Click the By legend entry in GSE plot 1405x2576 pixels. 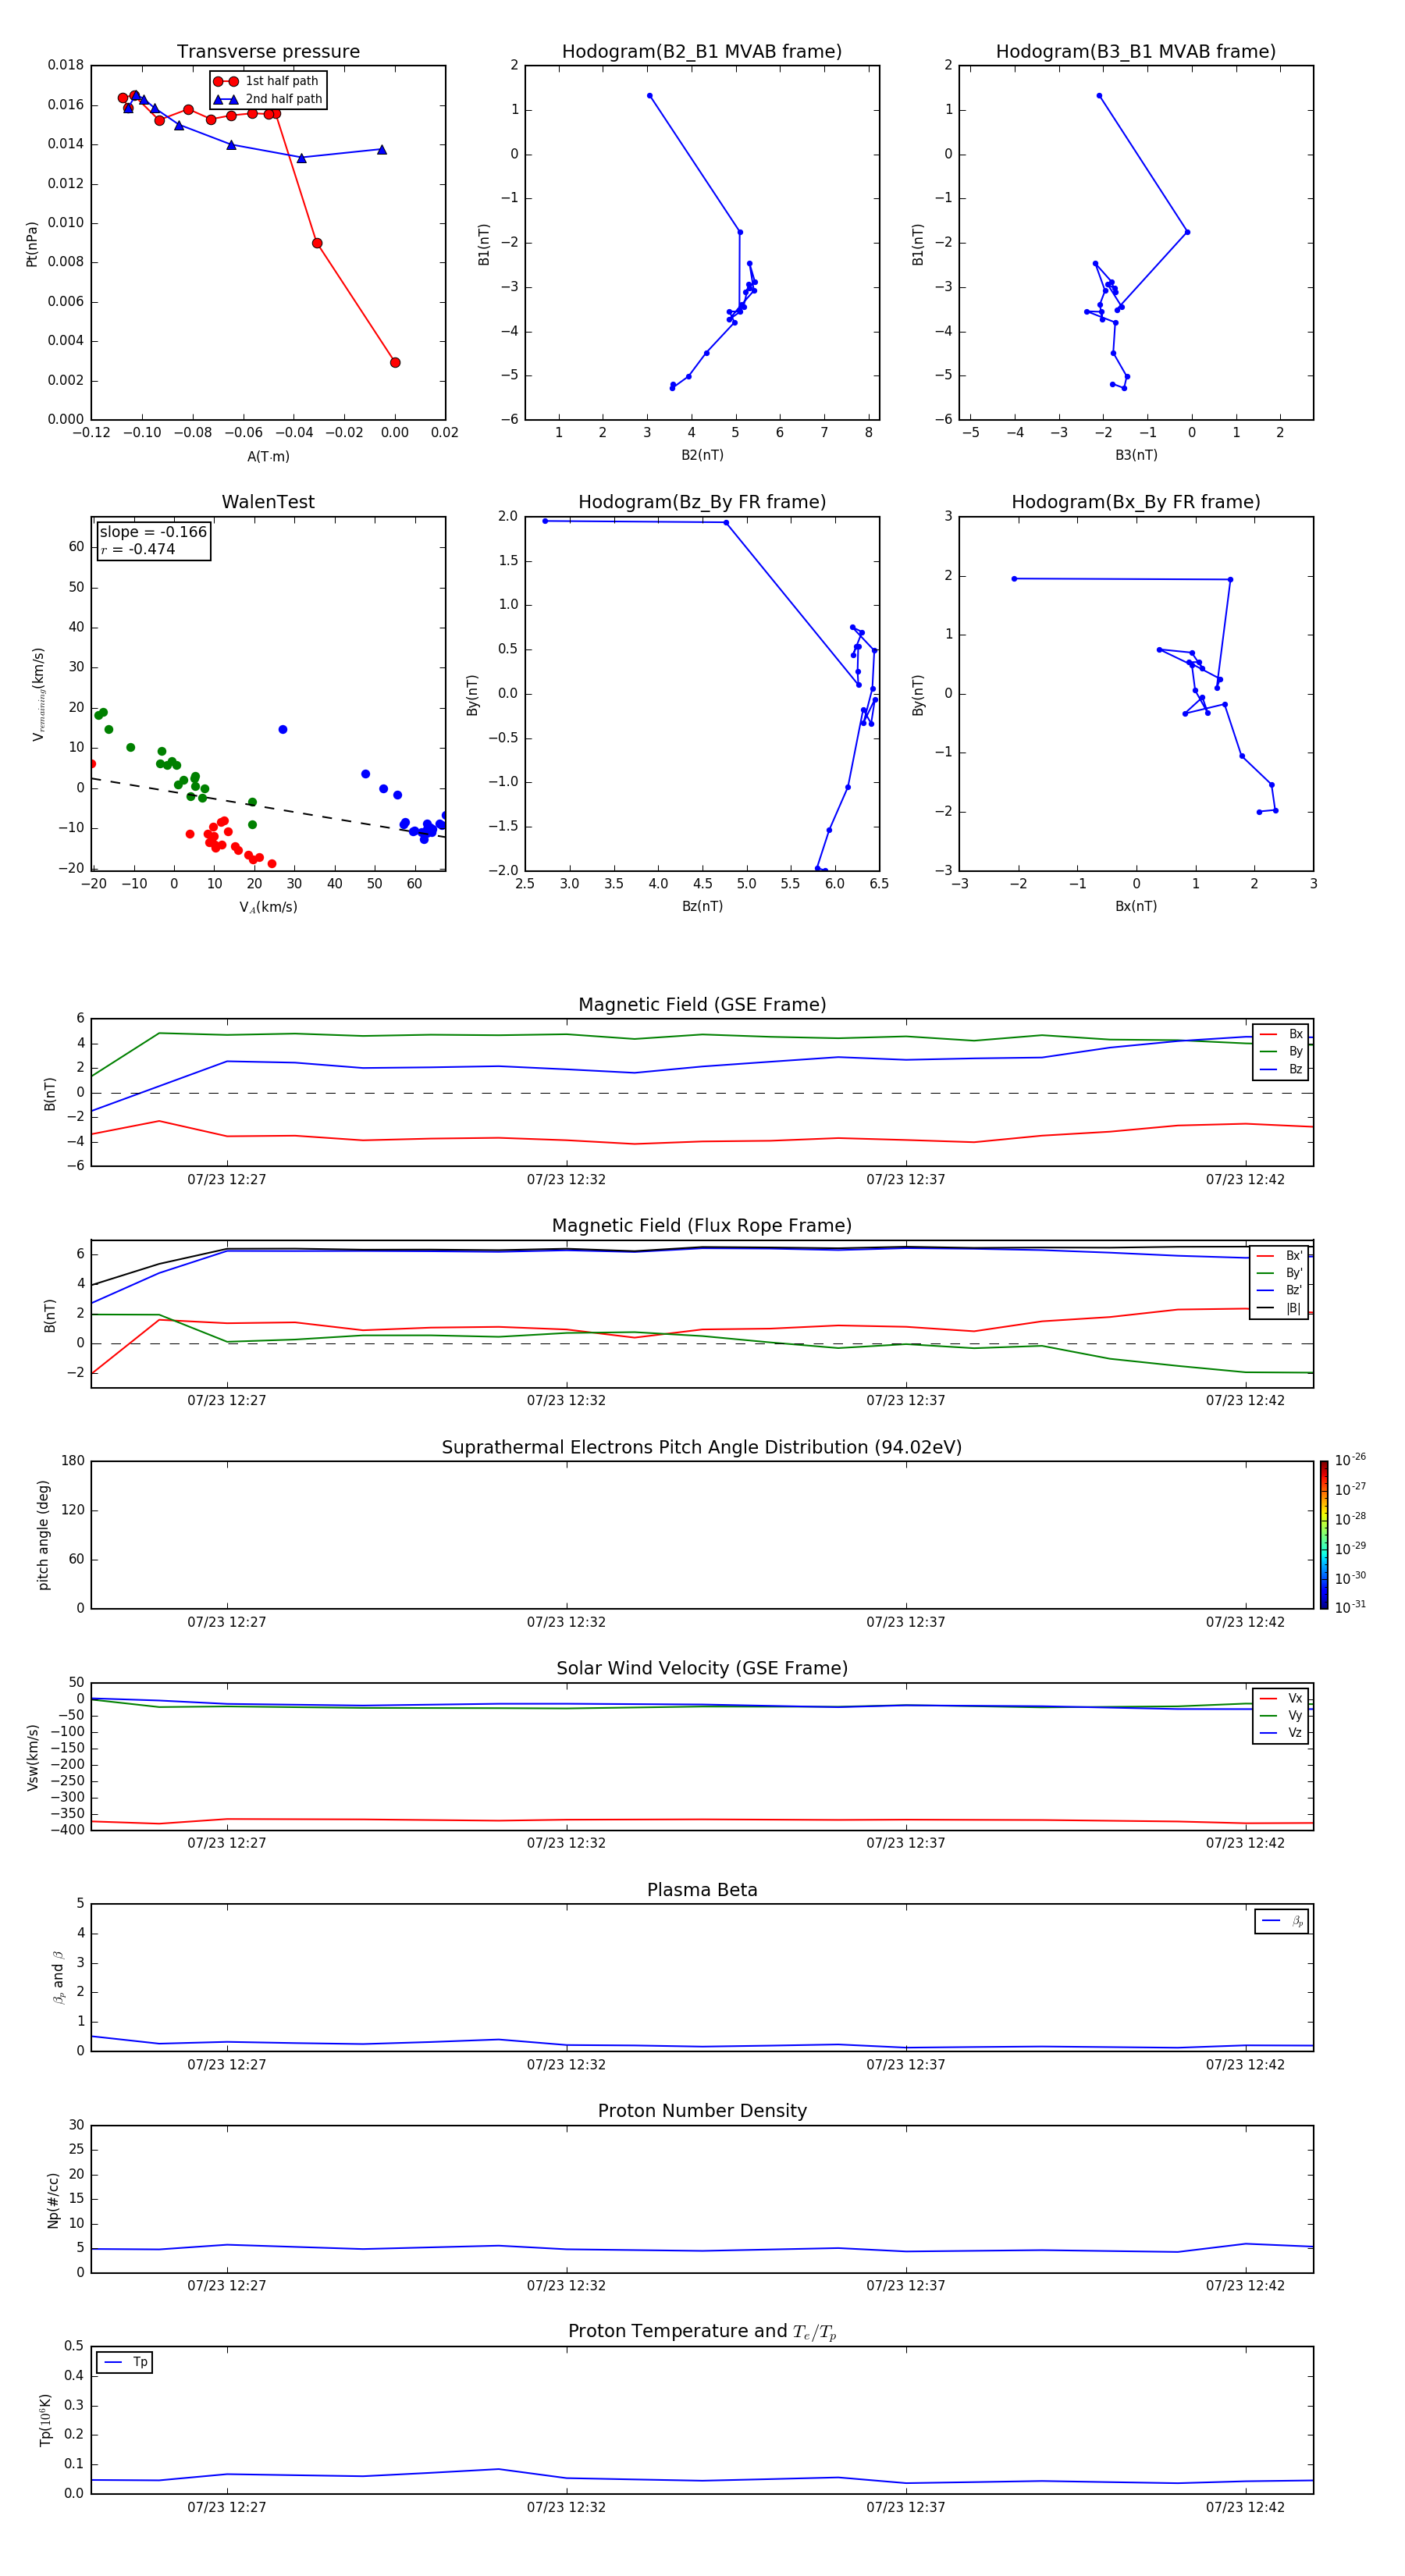[1281, 1051]
